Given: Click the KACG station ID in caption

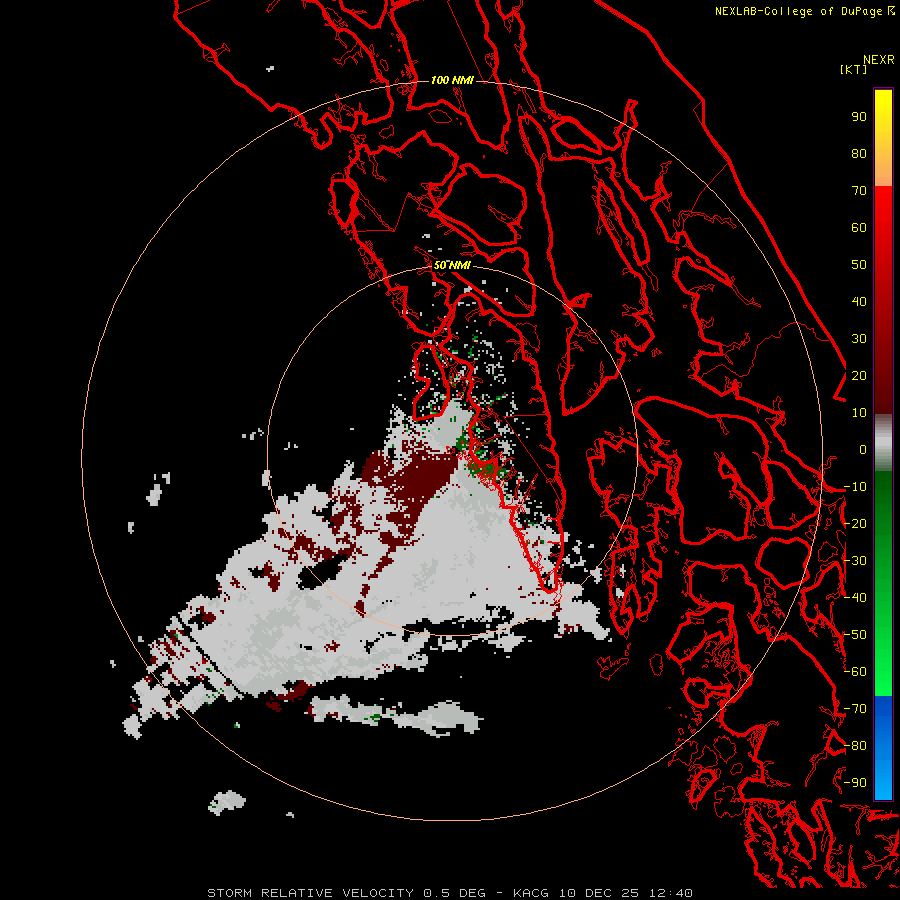Looking at the screenshot, I should pyautogui.click(x=530, y=893).
